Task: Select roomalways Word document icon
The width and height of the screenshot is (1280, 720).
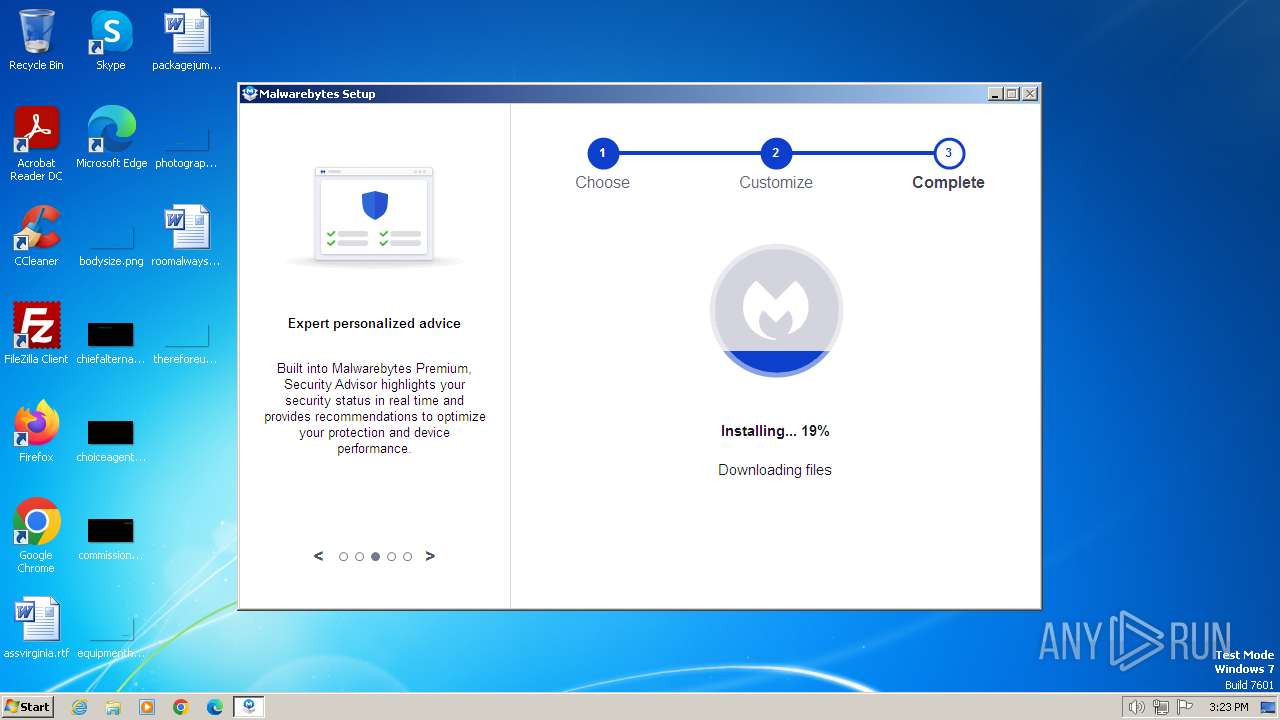Action: (x=186, y=236)
